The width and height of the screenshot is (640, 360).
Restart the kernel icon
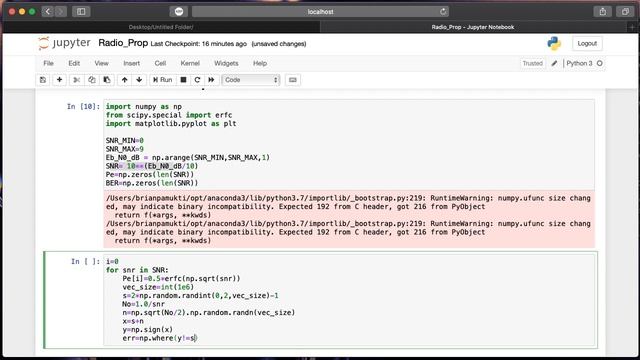coord(197,80)
